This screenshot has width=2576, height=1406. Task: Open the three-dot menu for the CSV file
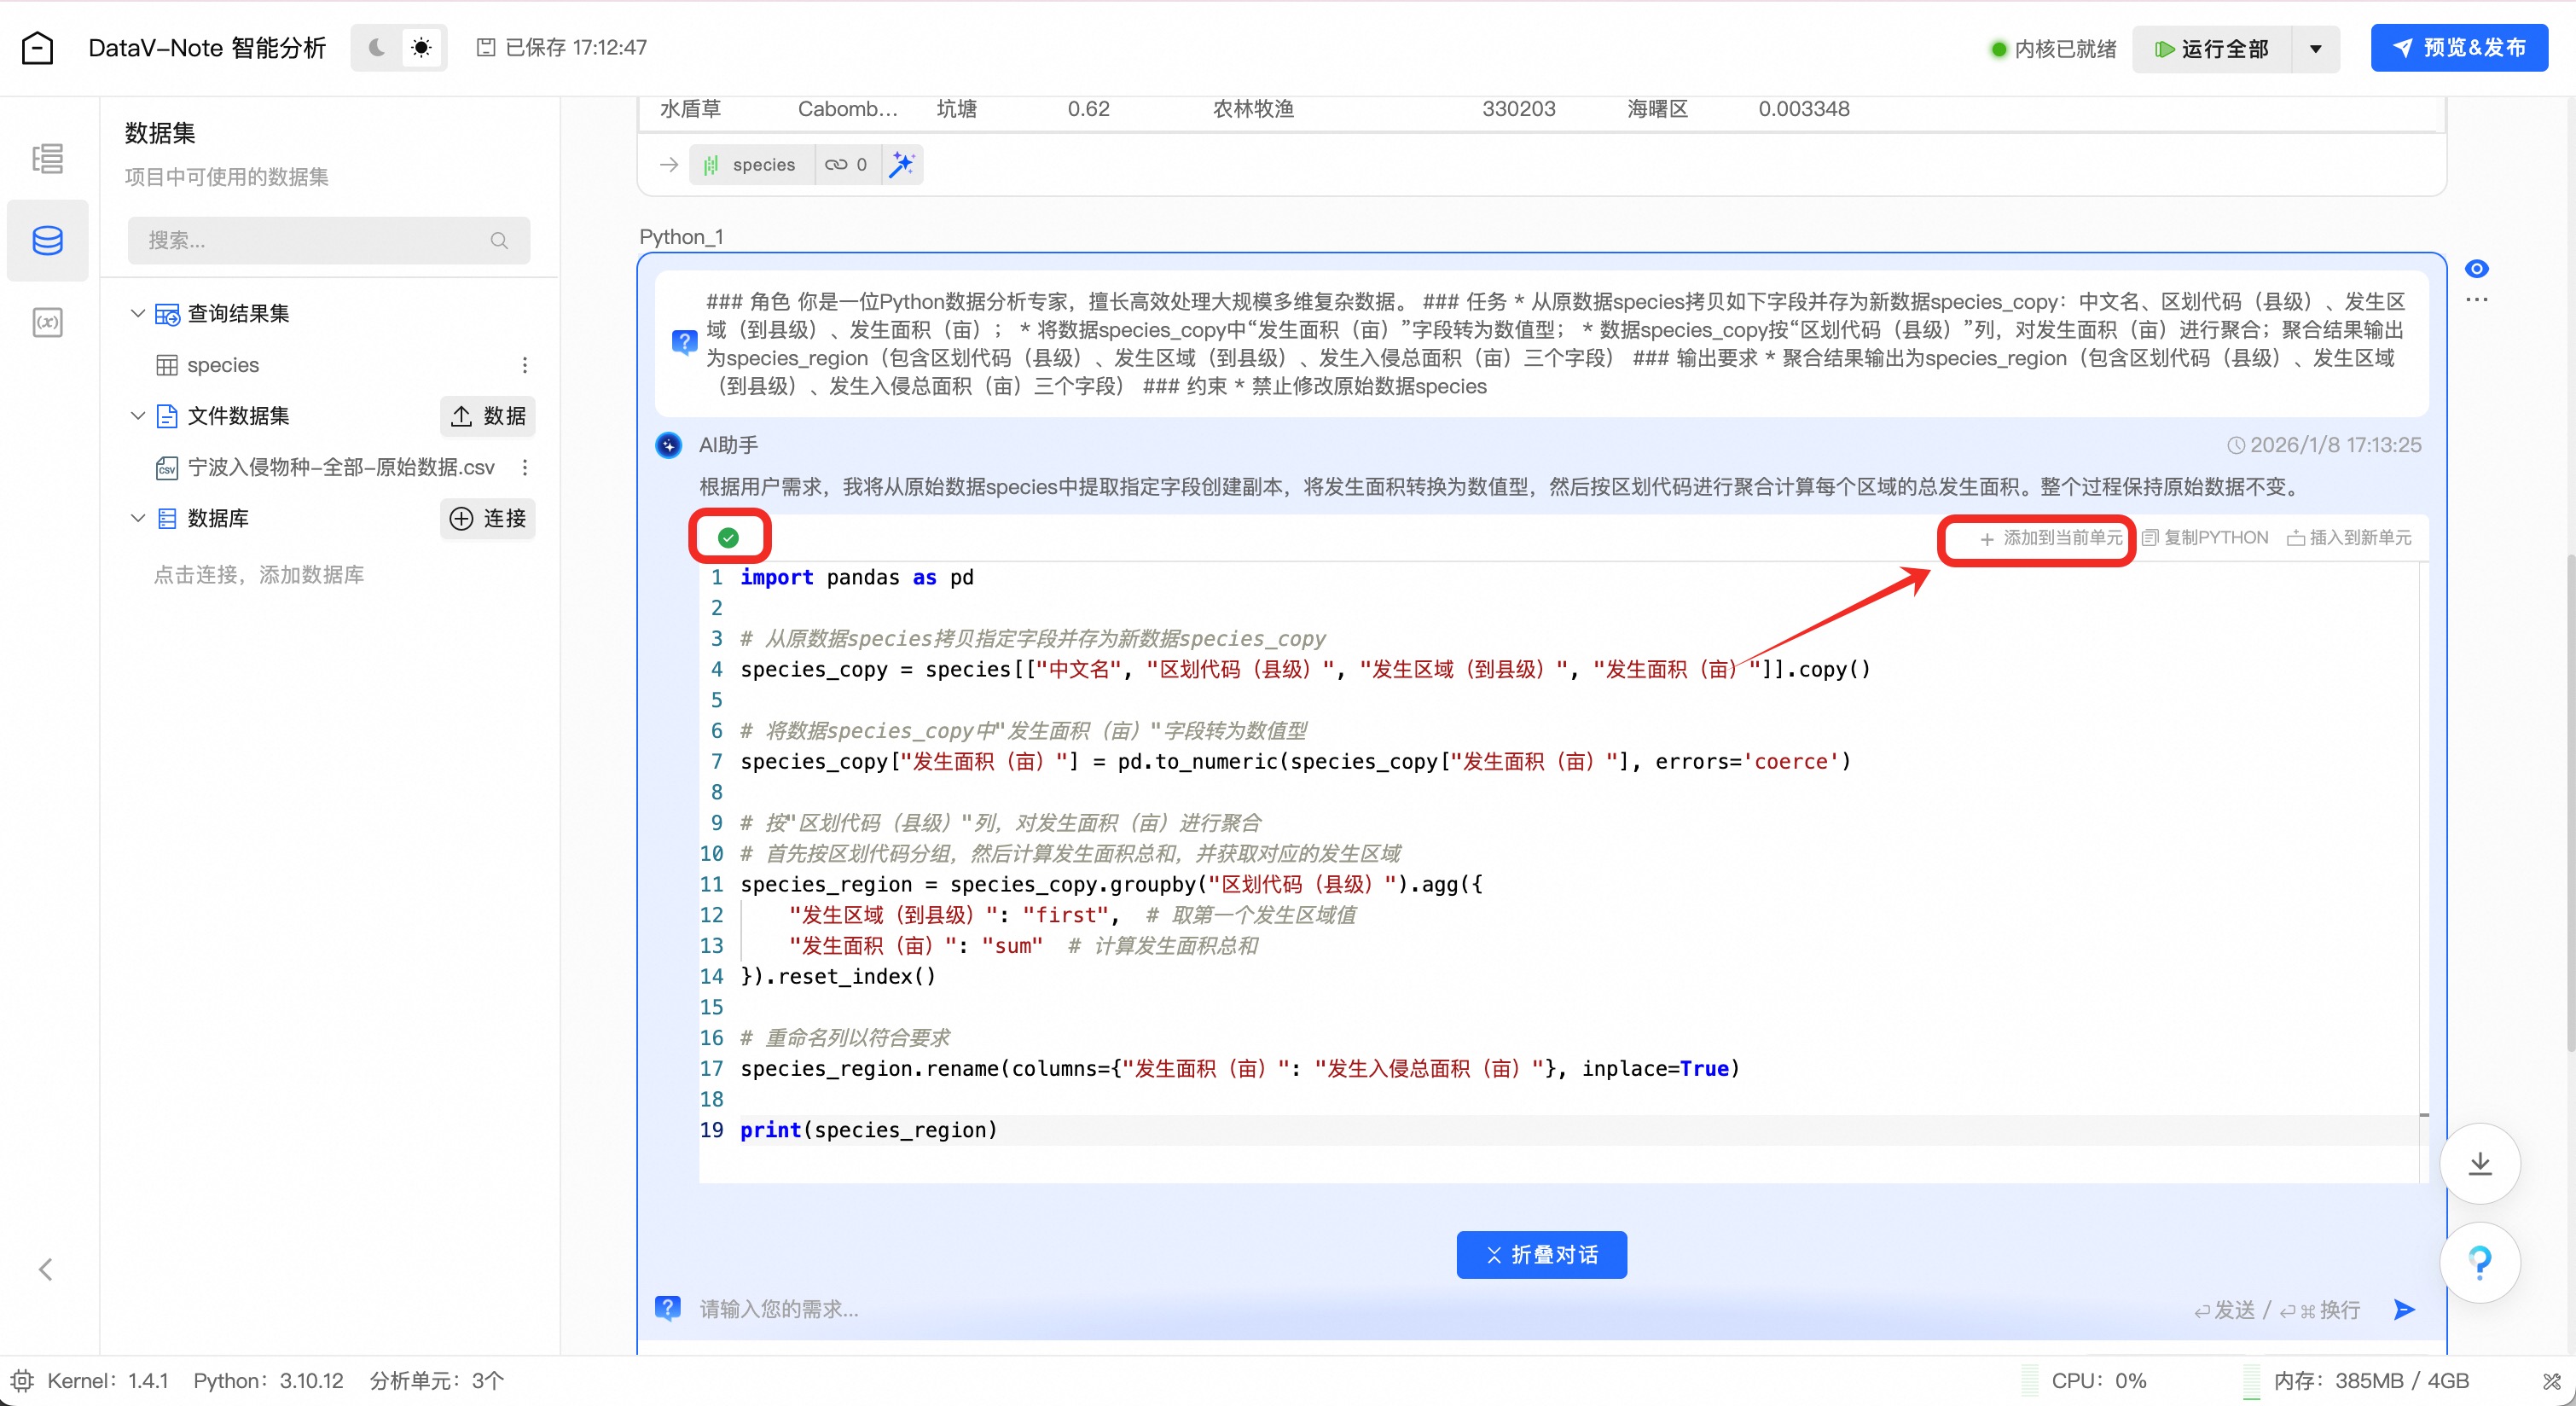pyautogui.click(x=524, y=467)
